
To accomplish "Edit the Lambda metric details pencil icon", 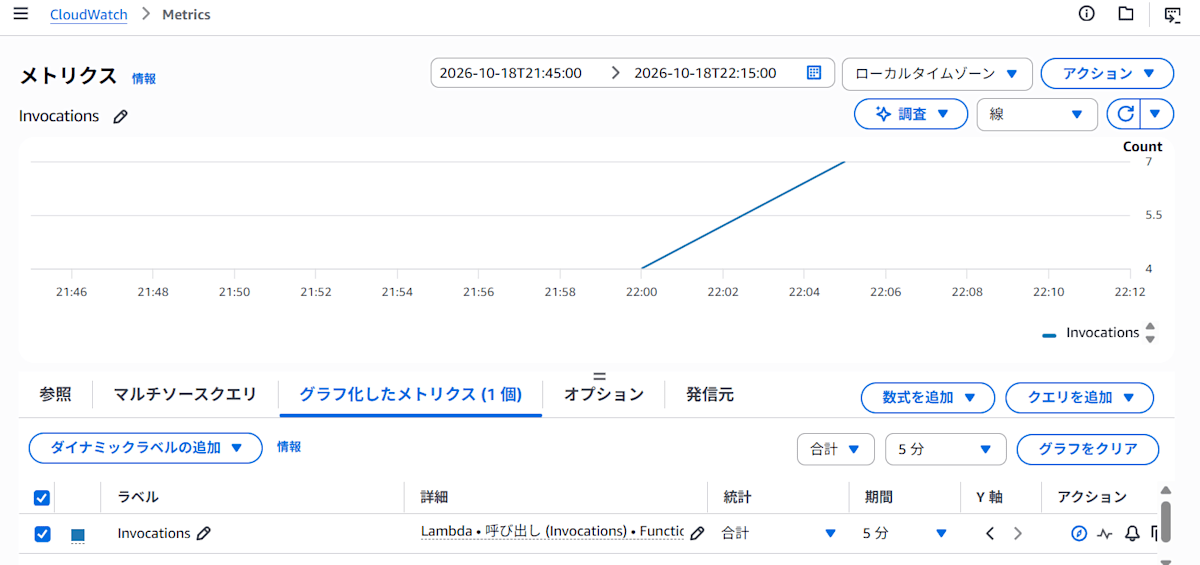I will pos(698,533).
